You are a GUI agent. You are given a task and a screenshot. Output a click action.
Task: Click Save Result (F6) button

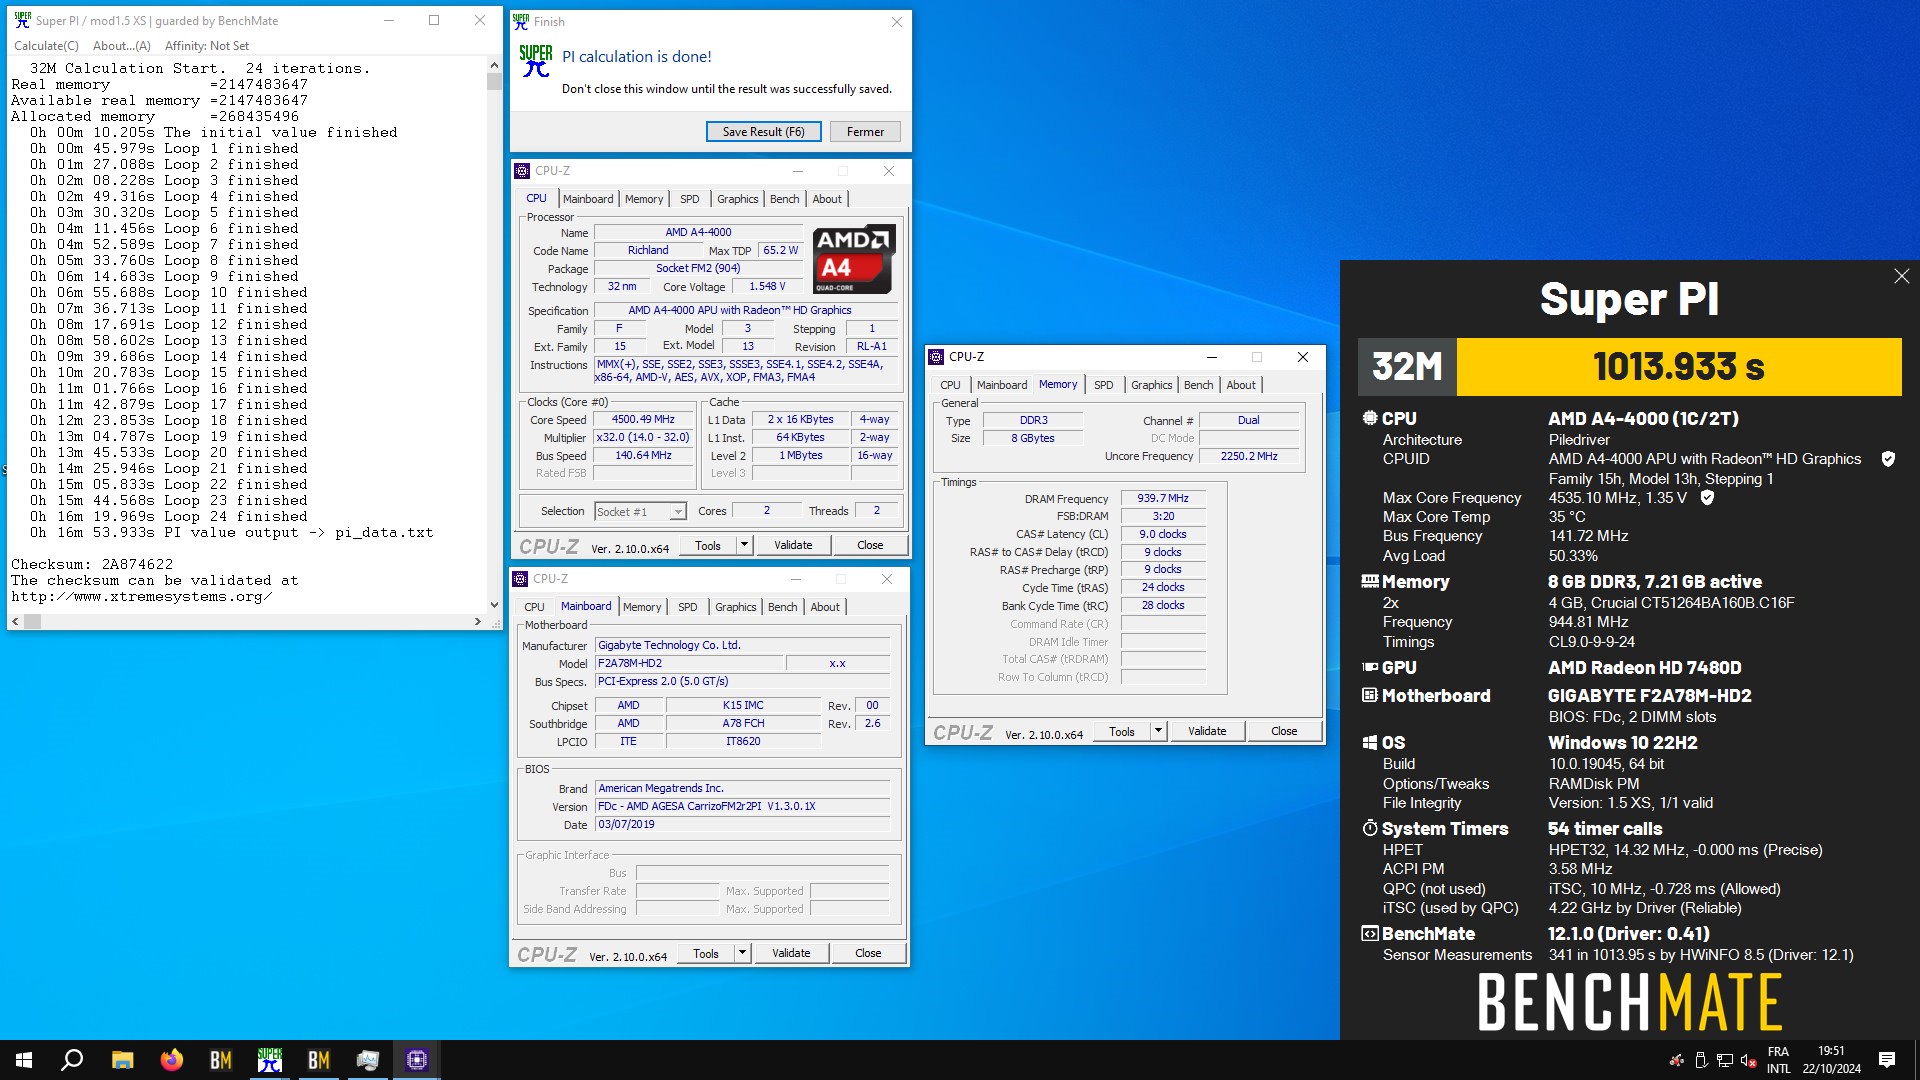click(x=764, y=131)
